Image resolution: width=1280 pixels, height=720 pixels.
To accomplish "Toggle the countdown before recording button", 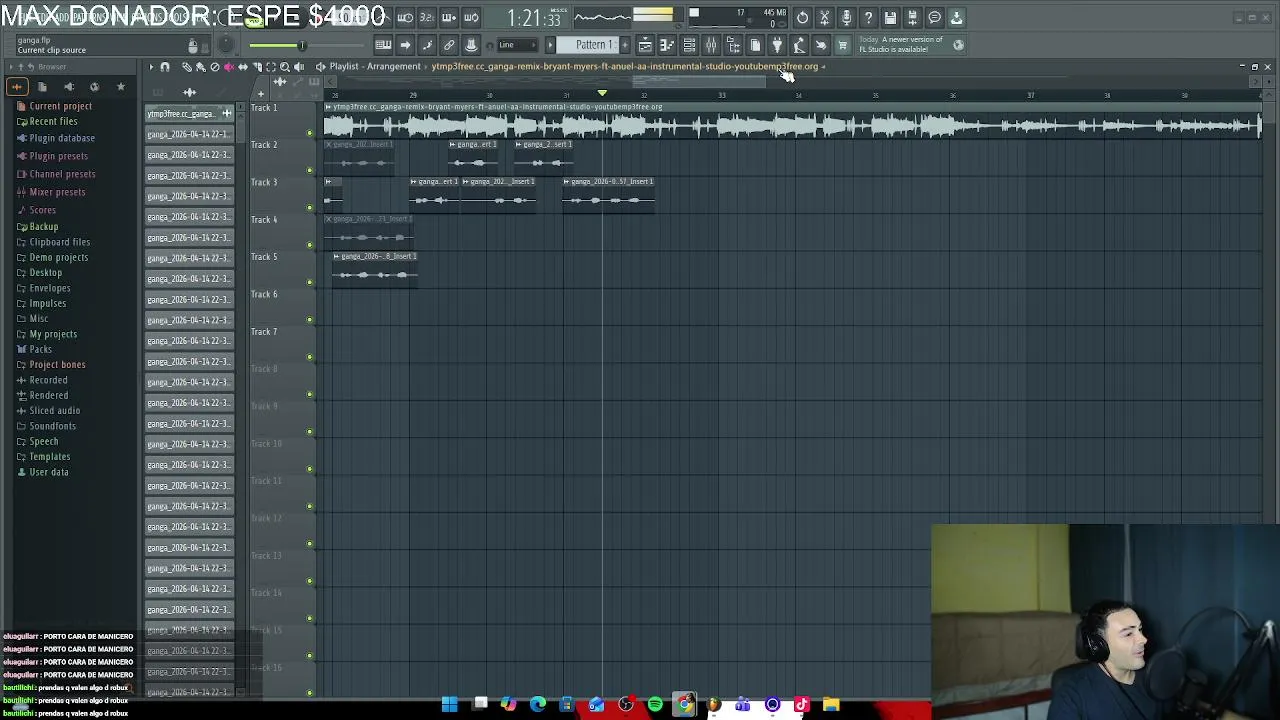I will tap(428, 17).
